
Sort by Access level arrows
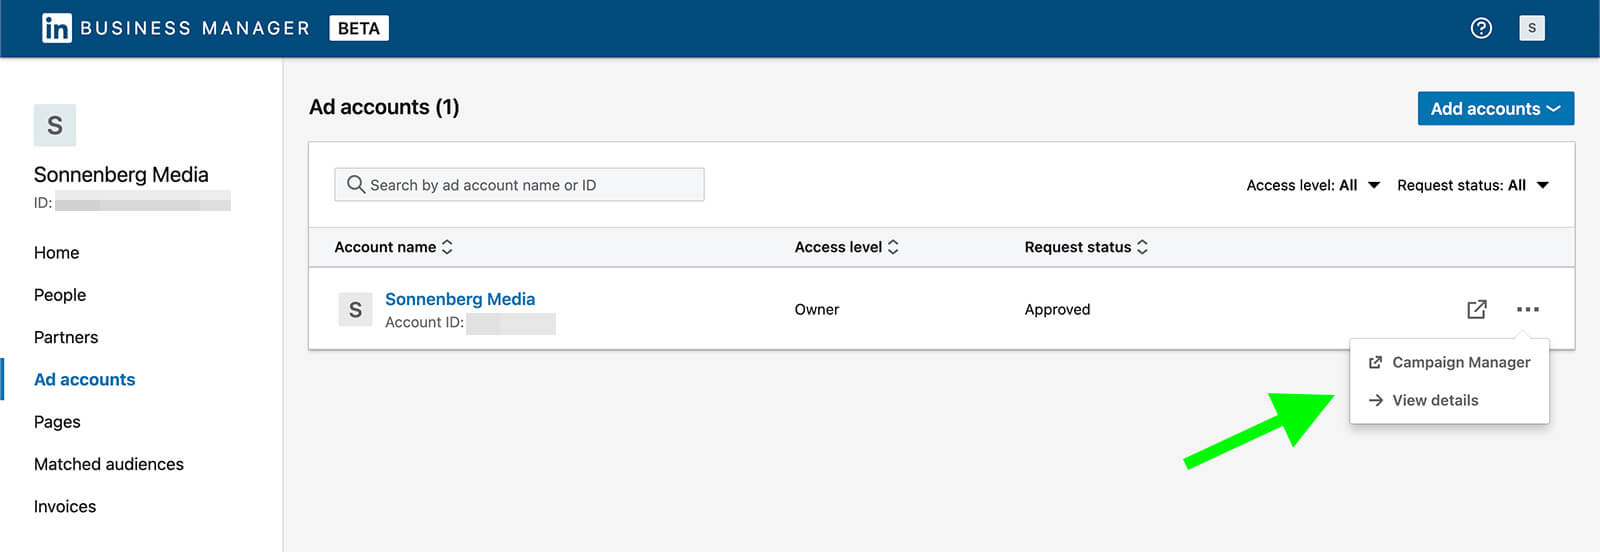click(x=893, y=247)
